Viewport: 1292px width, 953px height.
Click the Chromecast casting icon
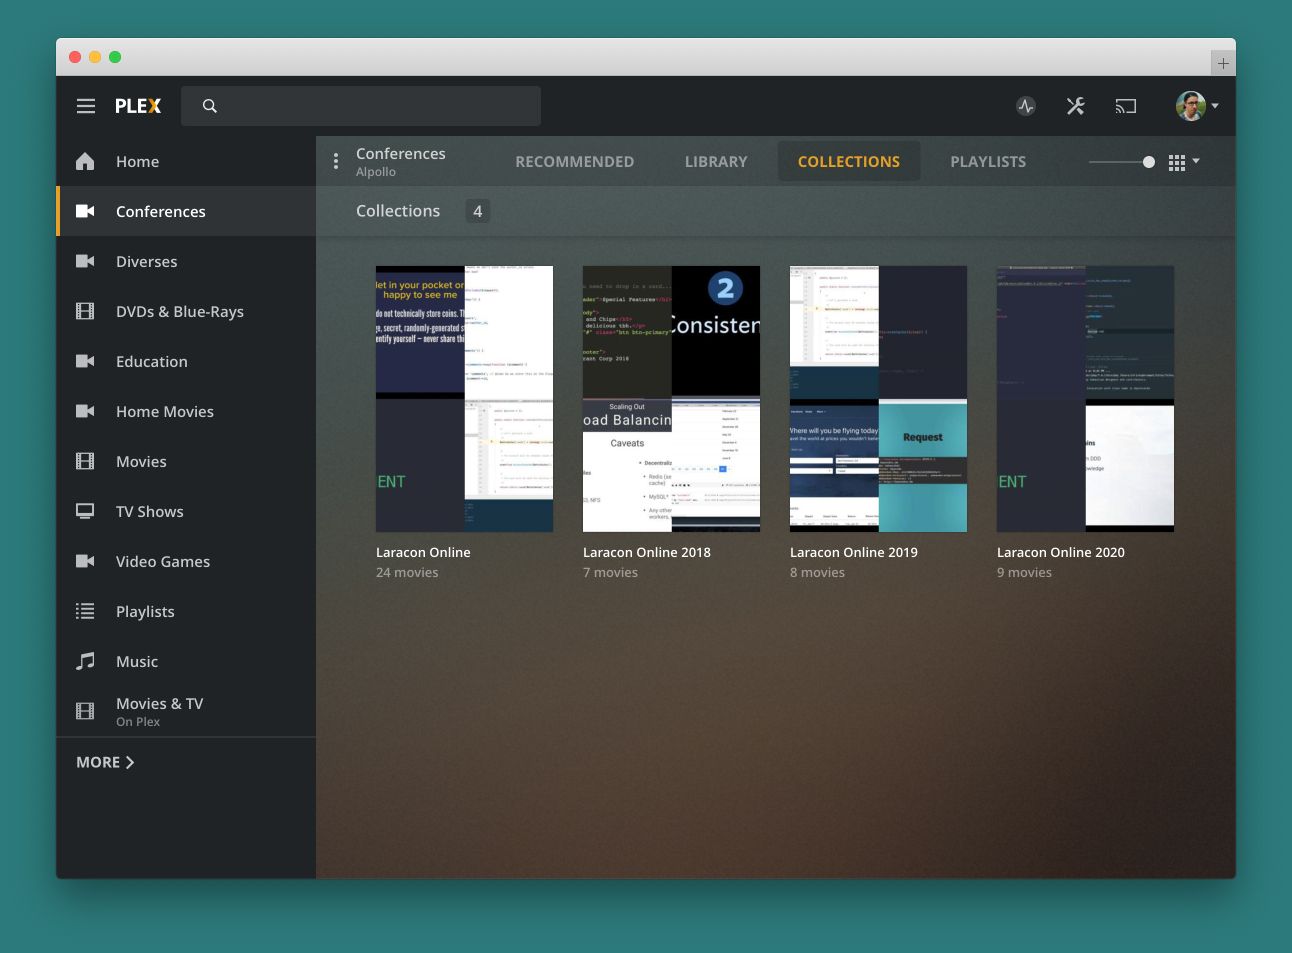click(x=1126, y=105)
